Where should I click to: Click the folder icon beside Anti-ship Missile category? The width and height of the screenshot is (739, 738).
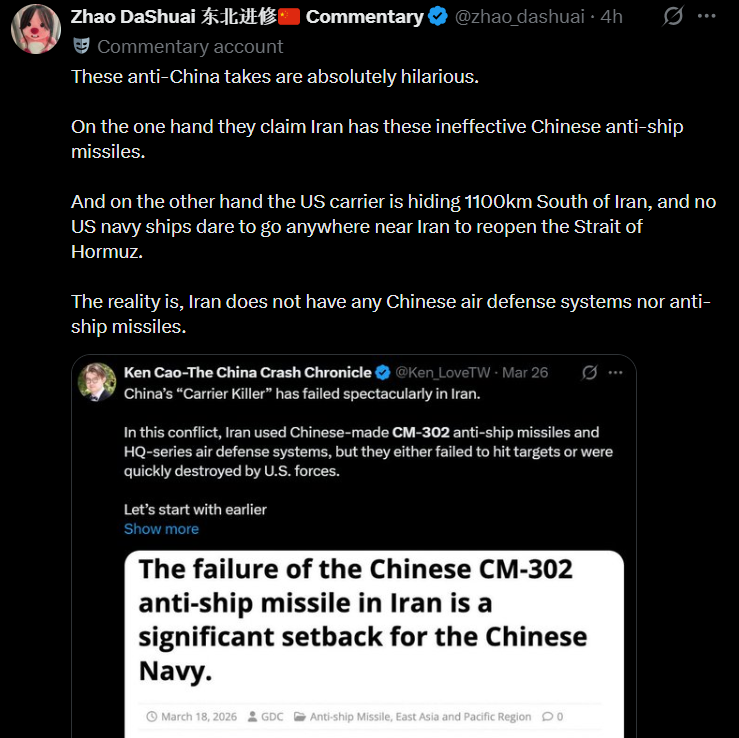[x=299, y=716]
